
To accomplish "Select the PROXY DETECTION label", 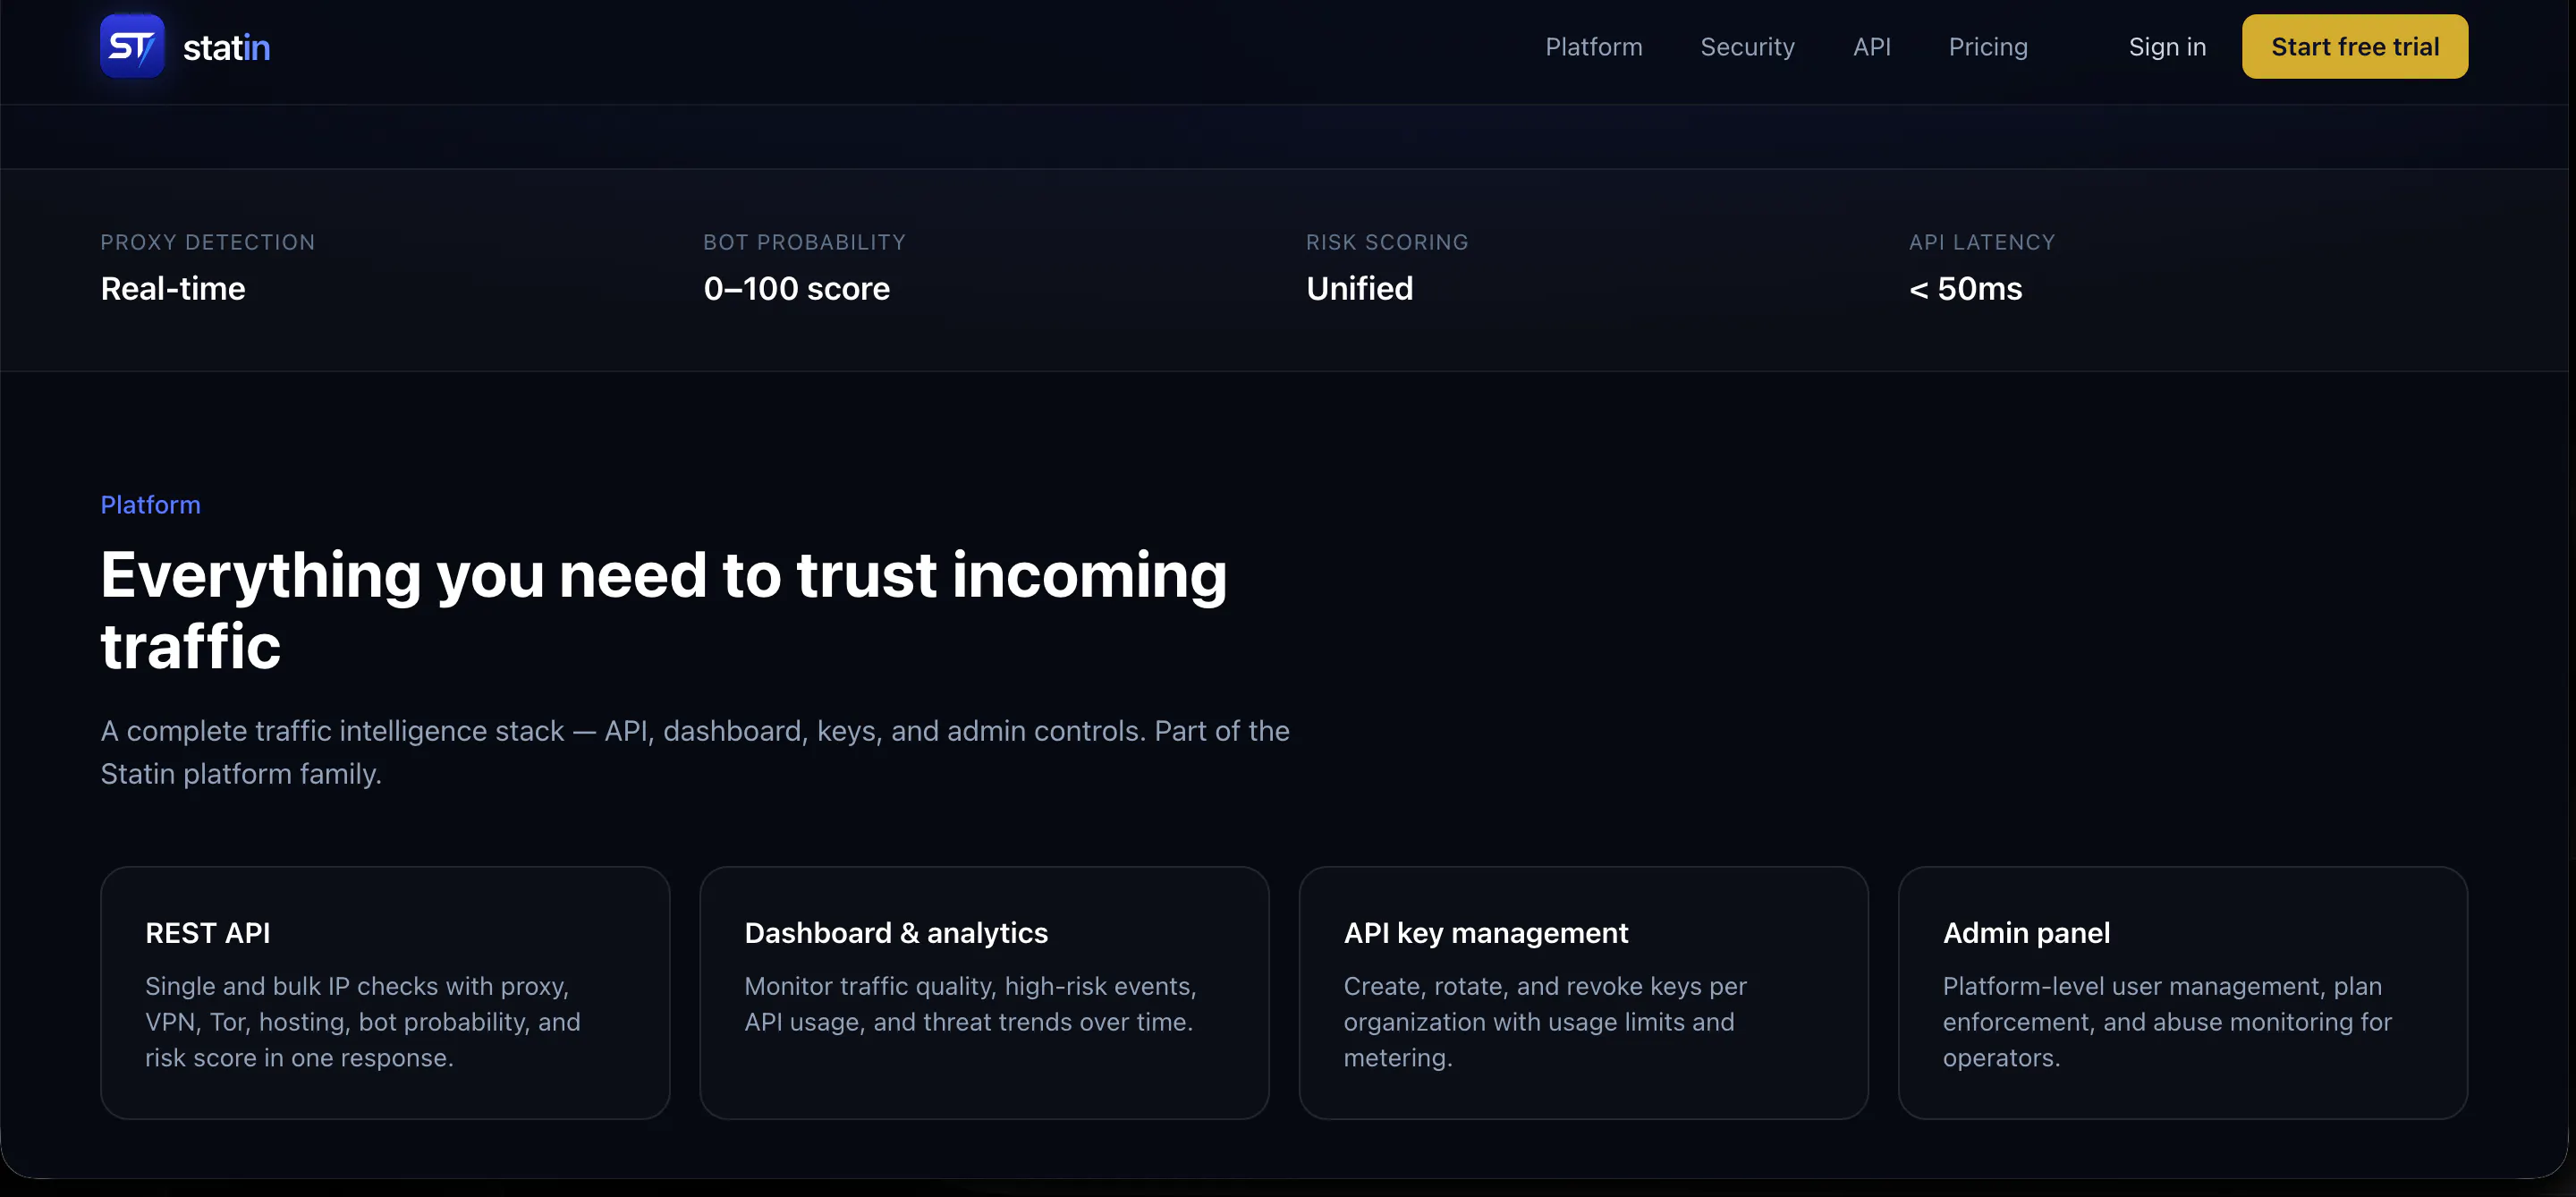I will tap(207, 242).
